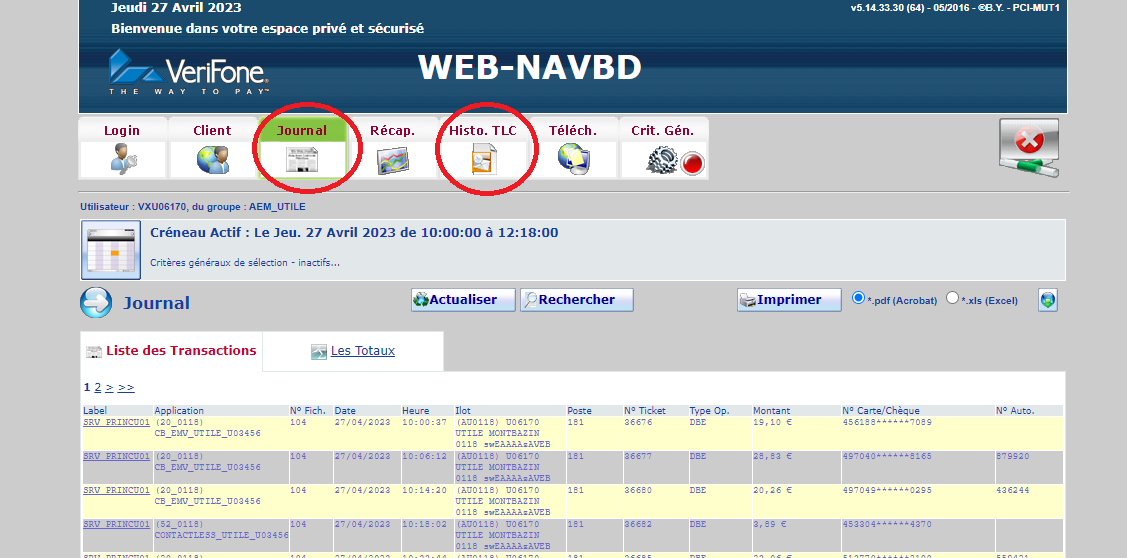Viewport: 1127px width, 558px height.
Task: Select the *.pdf (Acrobat) radio button
Action: coord(858,298)
